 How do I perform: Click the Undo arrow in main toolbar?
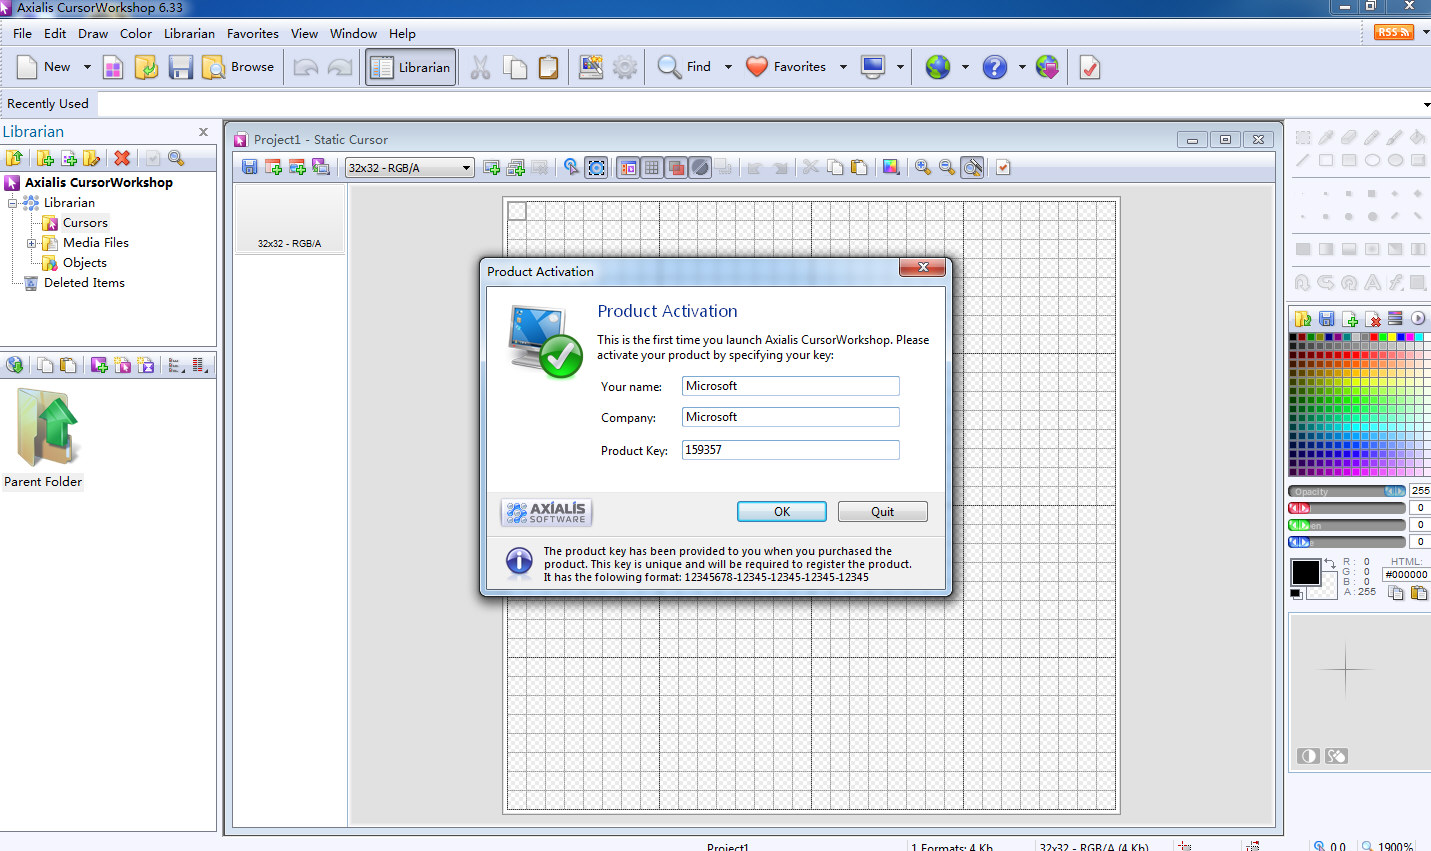[306, 68]
